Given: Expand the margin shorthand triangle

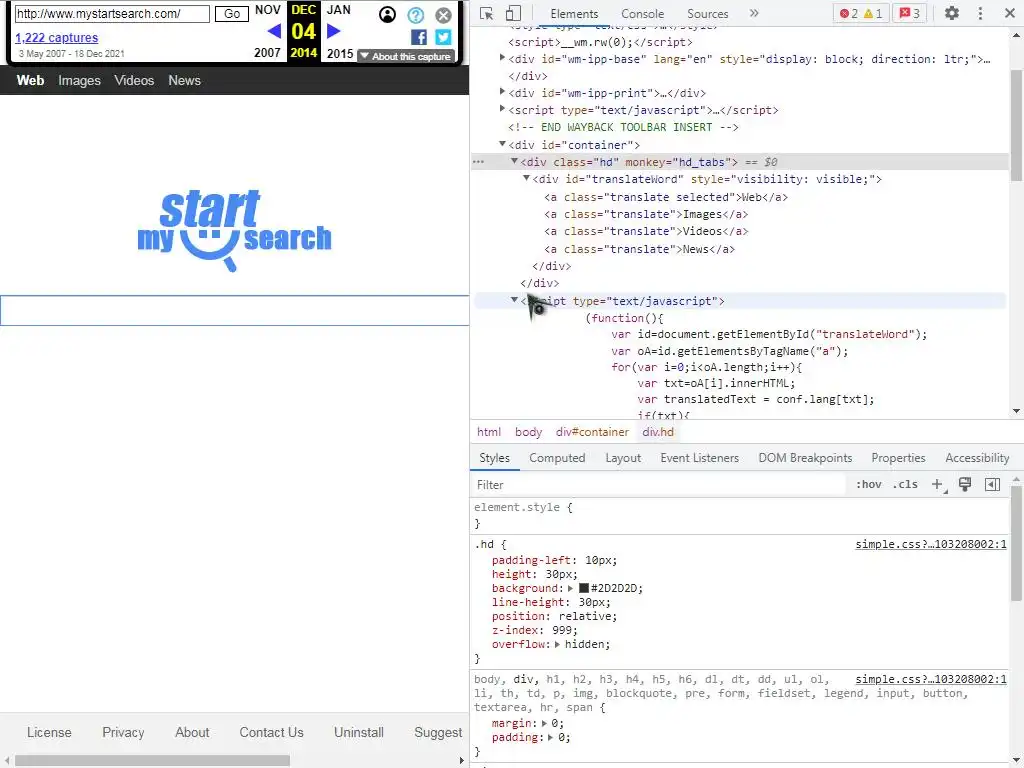Looking at the screenshot, I should (x=544, y=723).
